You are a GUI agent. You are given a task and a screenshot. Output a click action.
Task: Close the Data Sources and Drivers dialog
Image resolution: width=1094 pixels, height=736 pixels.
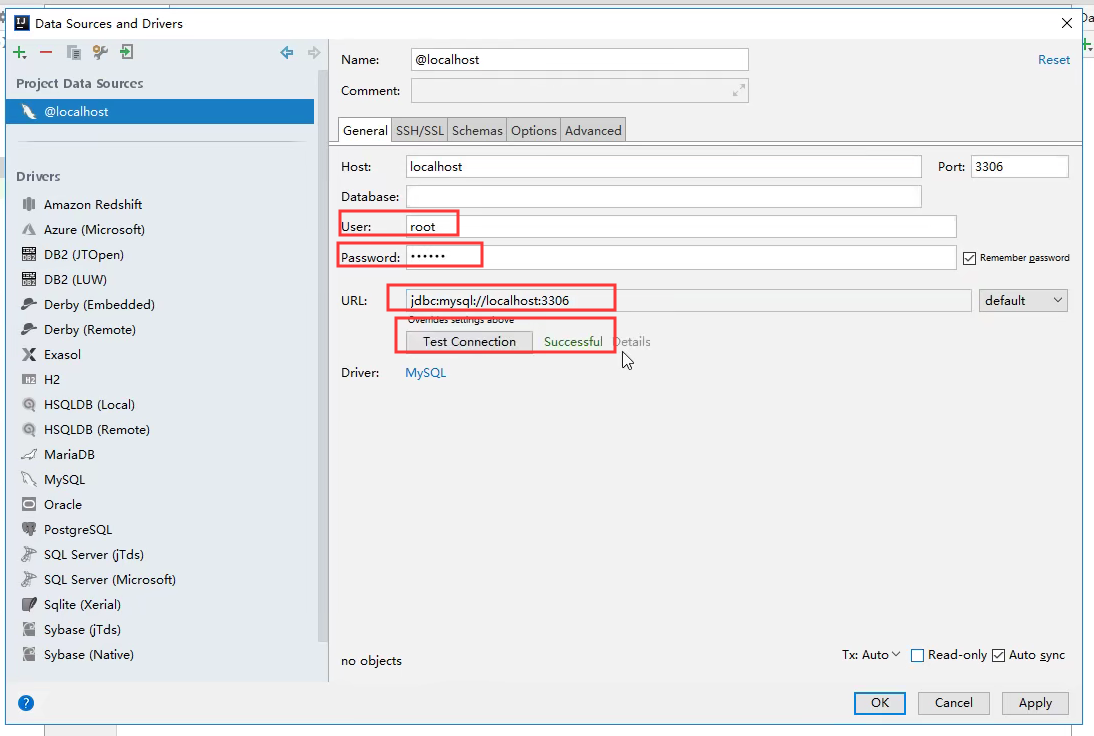(x=1067, y=23)
